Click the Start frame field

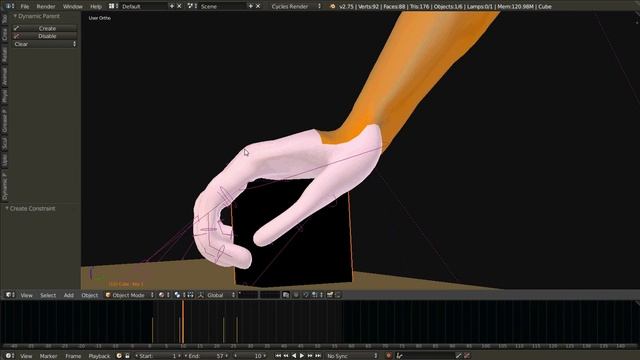(158, 356)
